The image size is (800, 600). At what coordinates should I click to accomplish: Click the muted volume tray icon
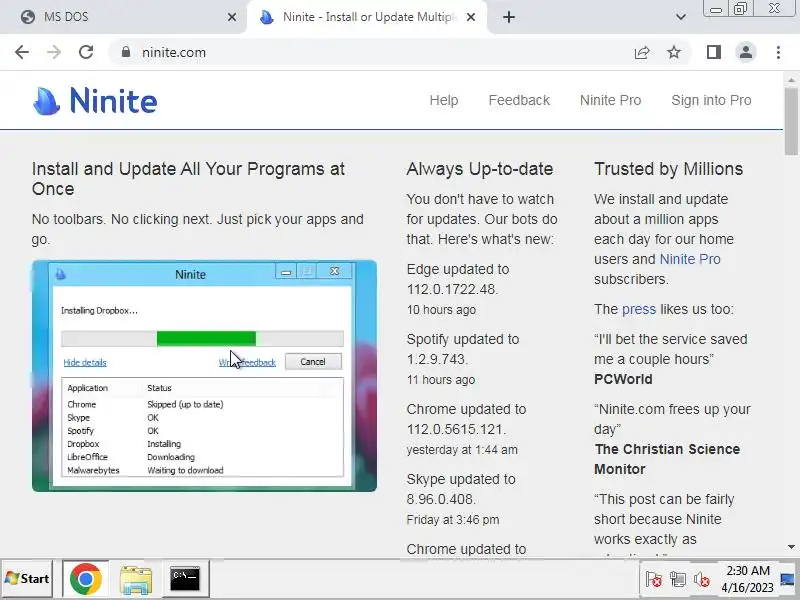(x=702, y=579)
